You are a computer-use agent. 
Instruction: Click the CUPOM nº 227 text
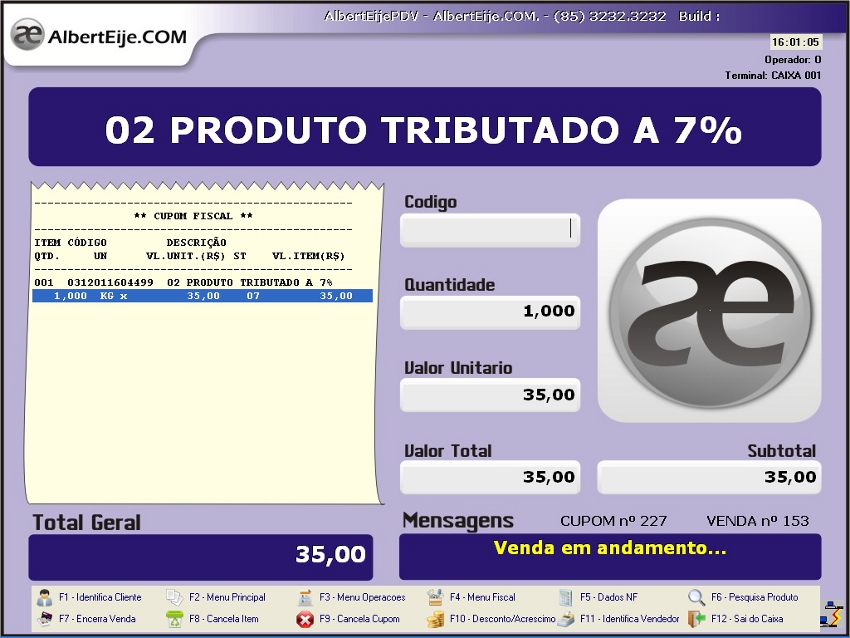click(614, 521)
